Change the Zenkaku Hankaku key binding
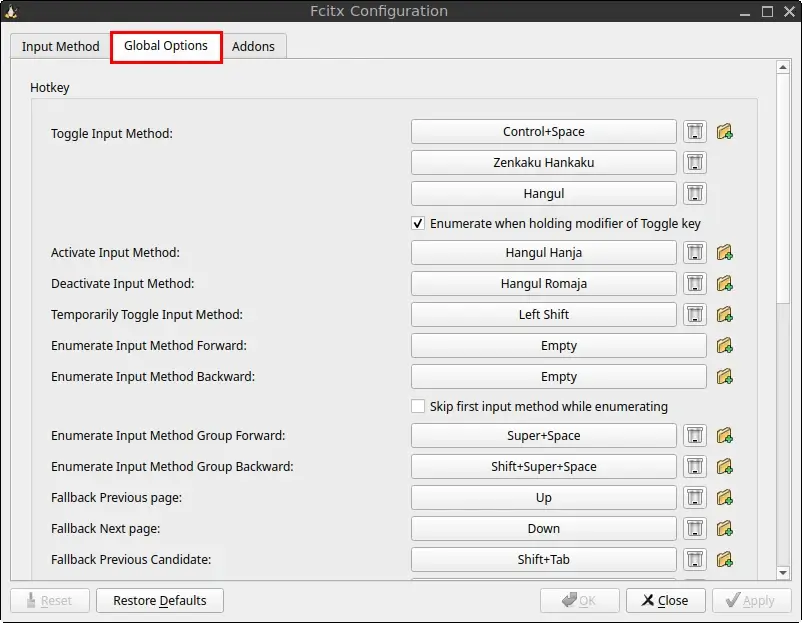 click(544, 163)
